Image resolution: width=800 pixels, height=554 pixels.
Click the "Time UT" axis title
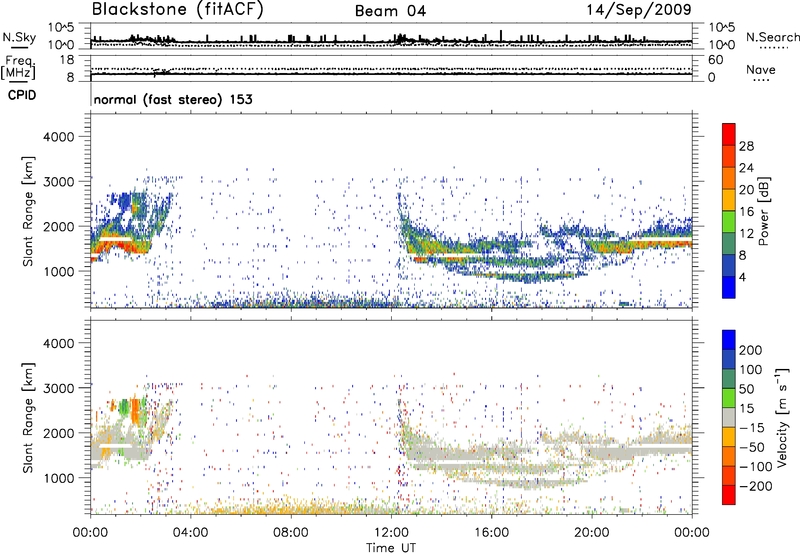[x=391, y=548]
